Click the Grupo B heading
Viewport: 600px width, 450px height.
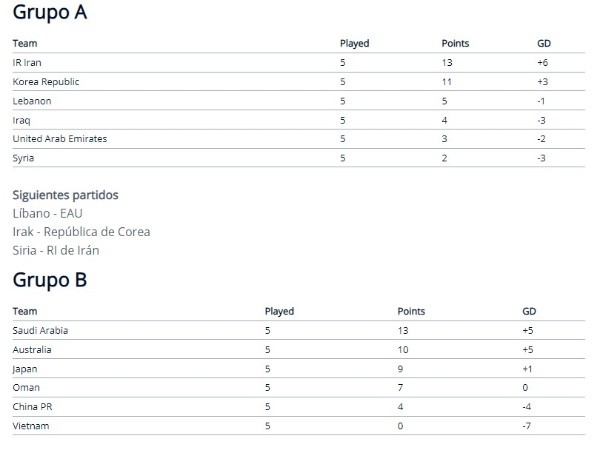coord(49,280)
